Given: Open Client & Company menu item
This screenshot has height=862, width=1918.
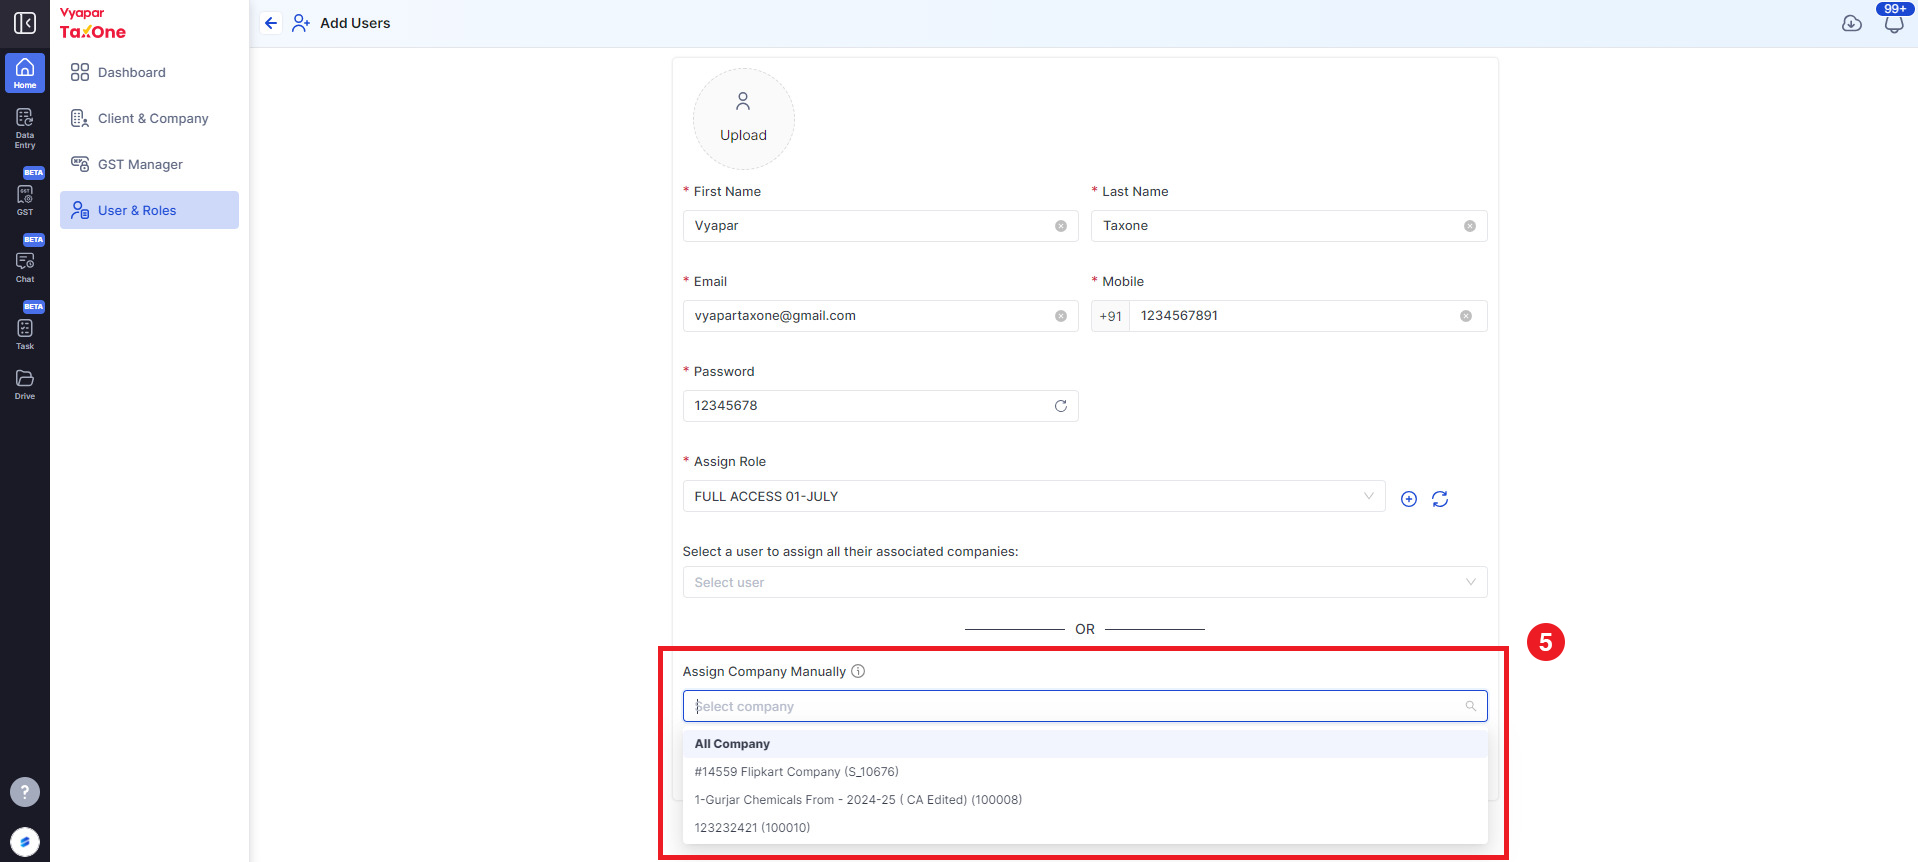Looking at the screenshot, I should pyautogui.click(x=149, y=118).
